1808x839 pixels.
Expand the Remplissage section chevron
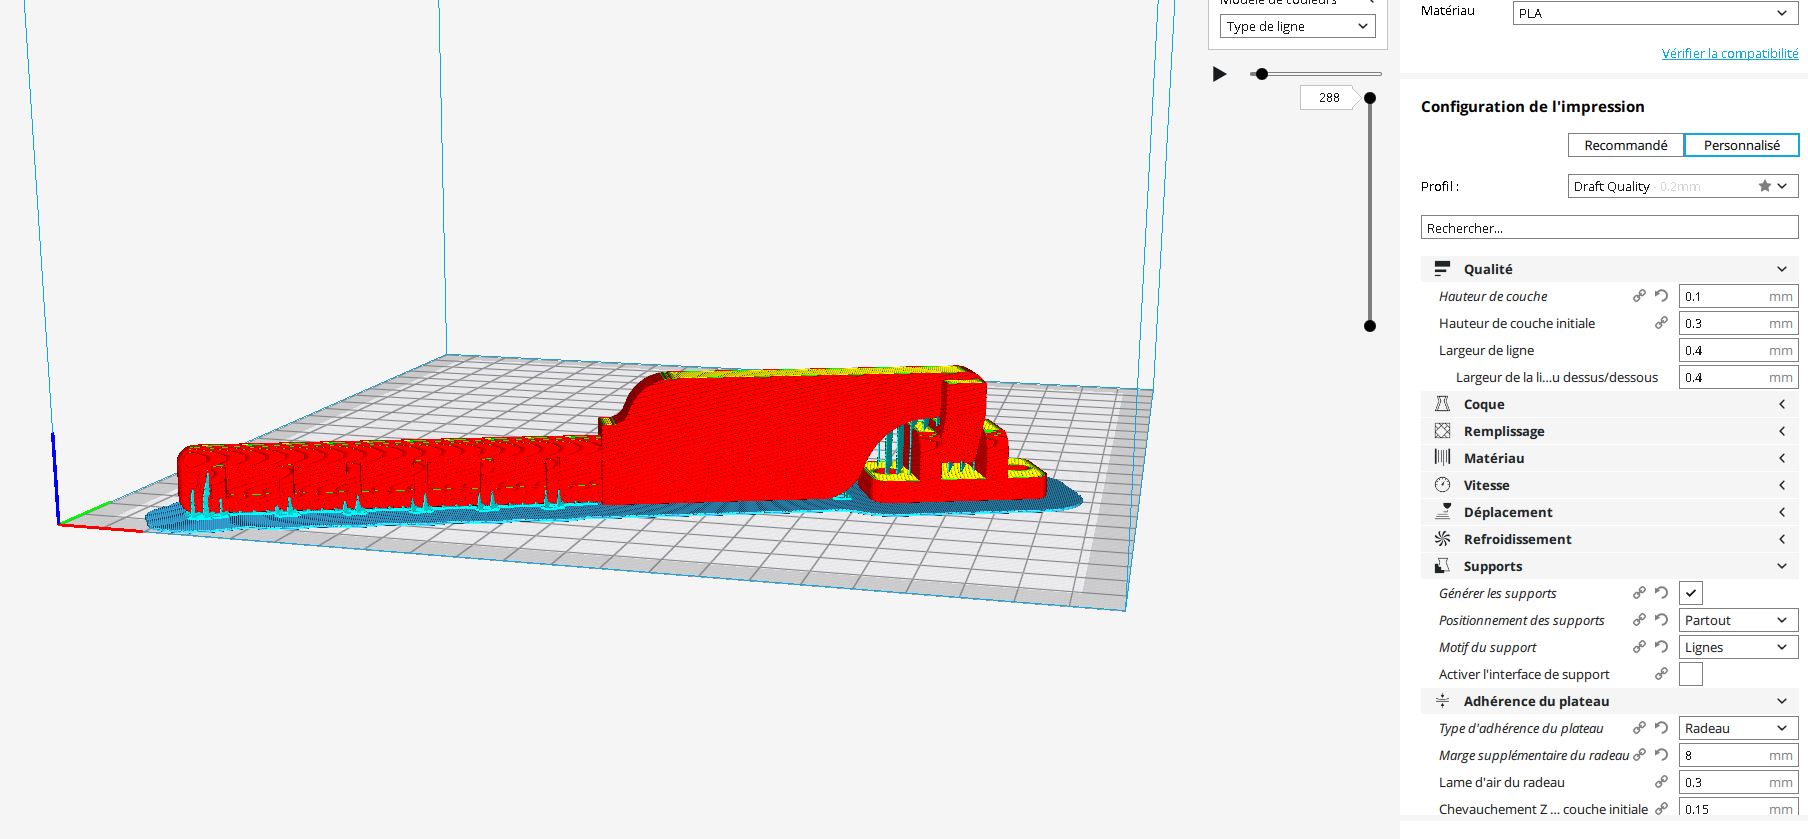[1782, 431]
